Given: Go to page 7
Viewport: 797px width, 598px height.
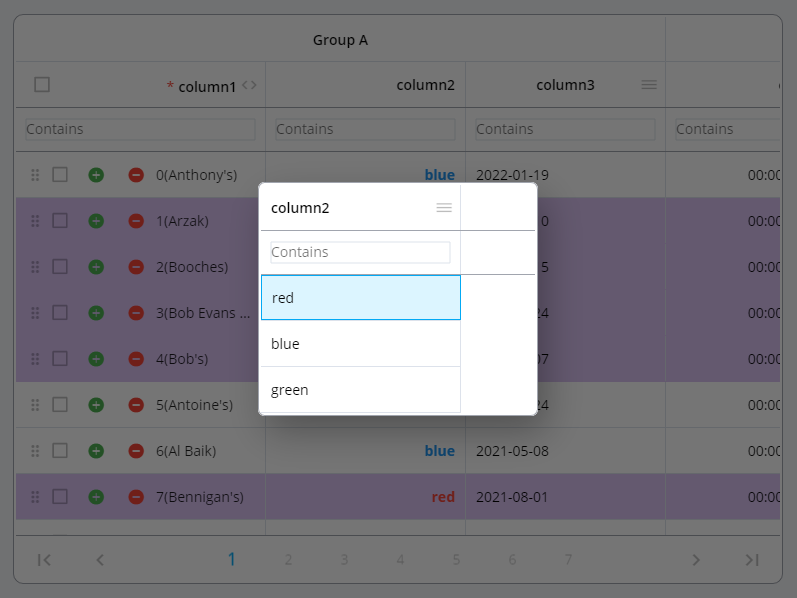Looking at the screenshot, I should (x=568, y=560).
